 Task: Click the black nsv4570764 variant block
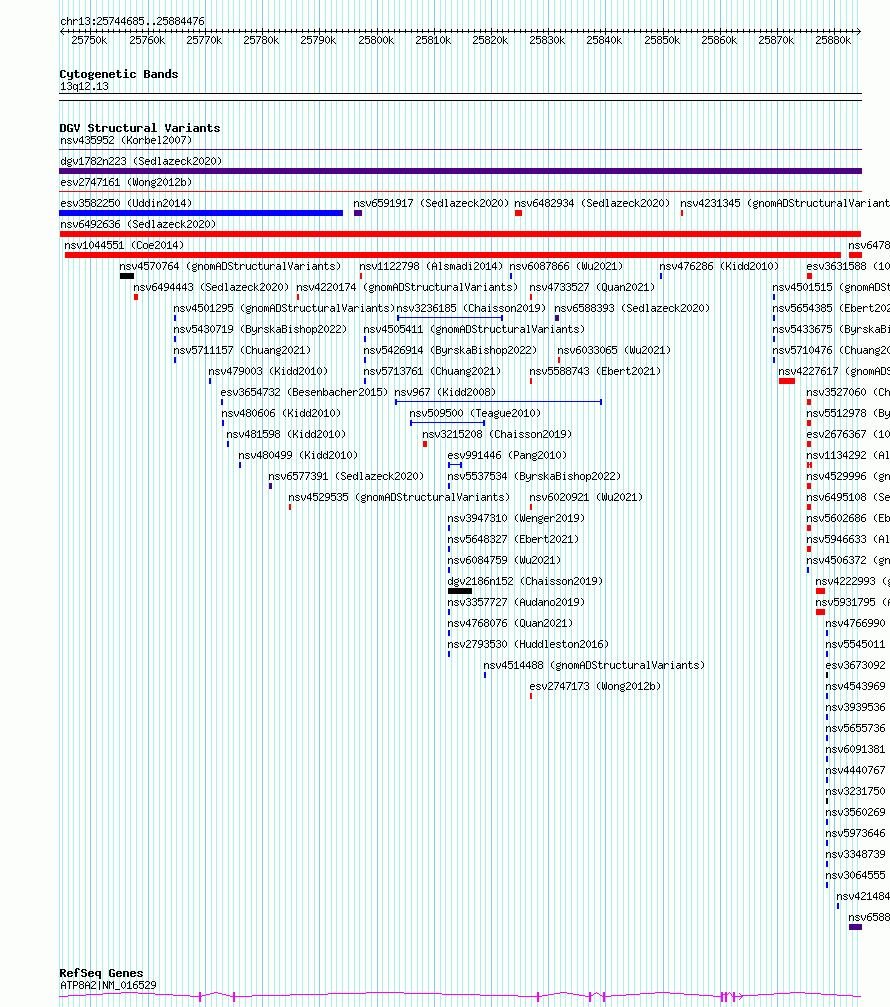[x=127, y=276]
